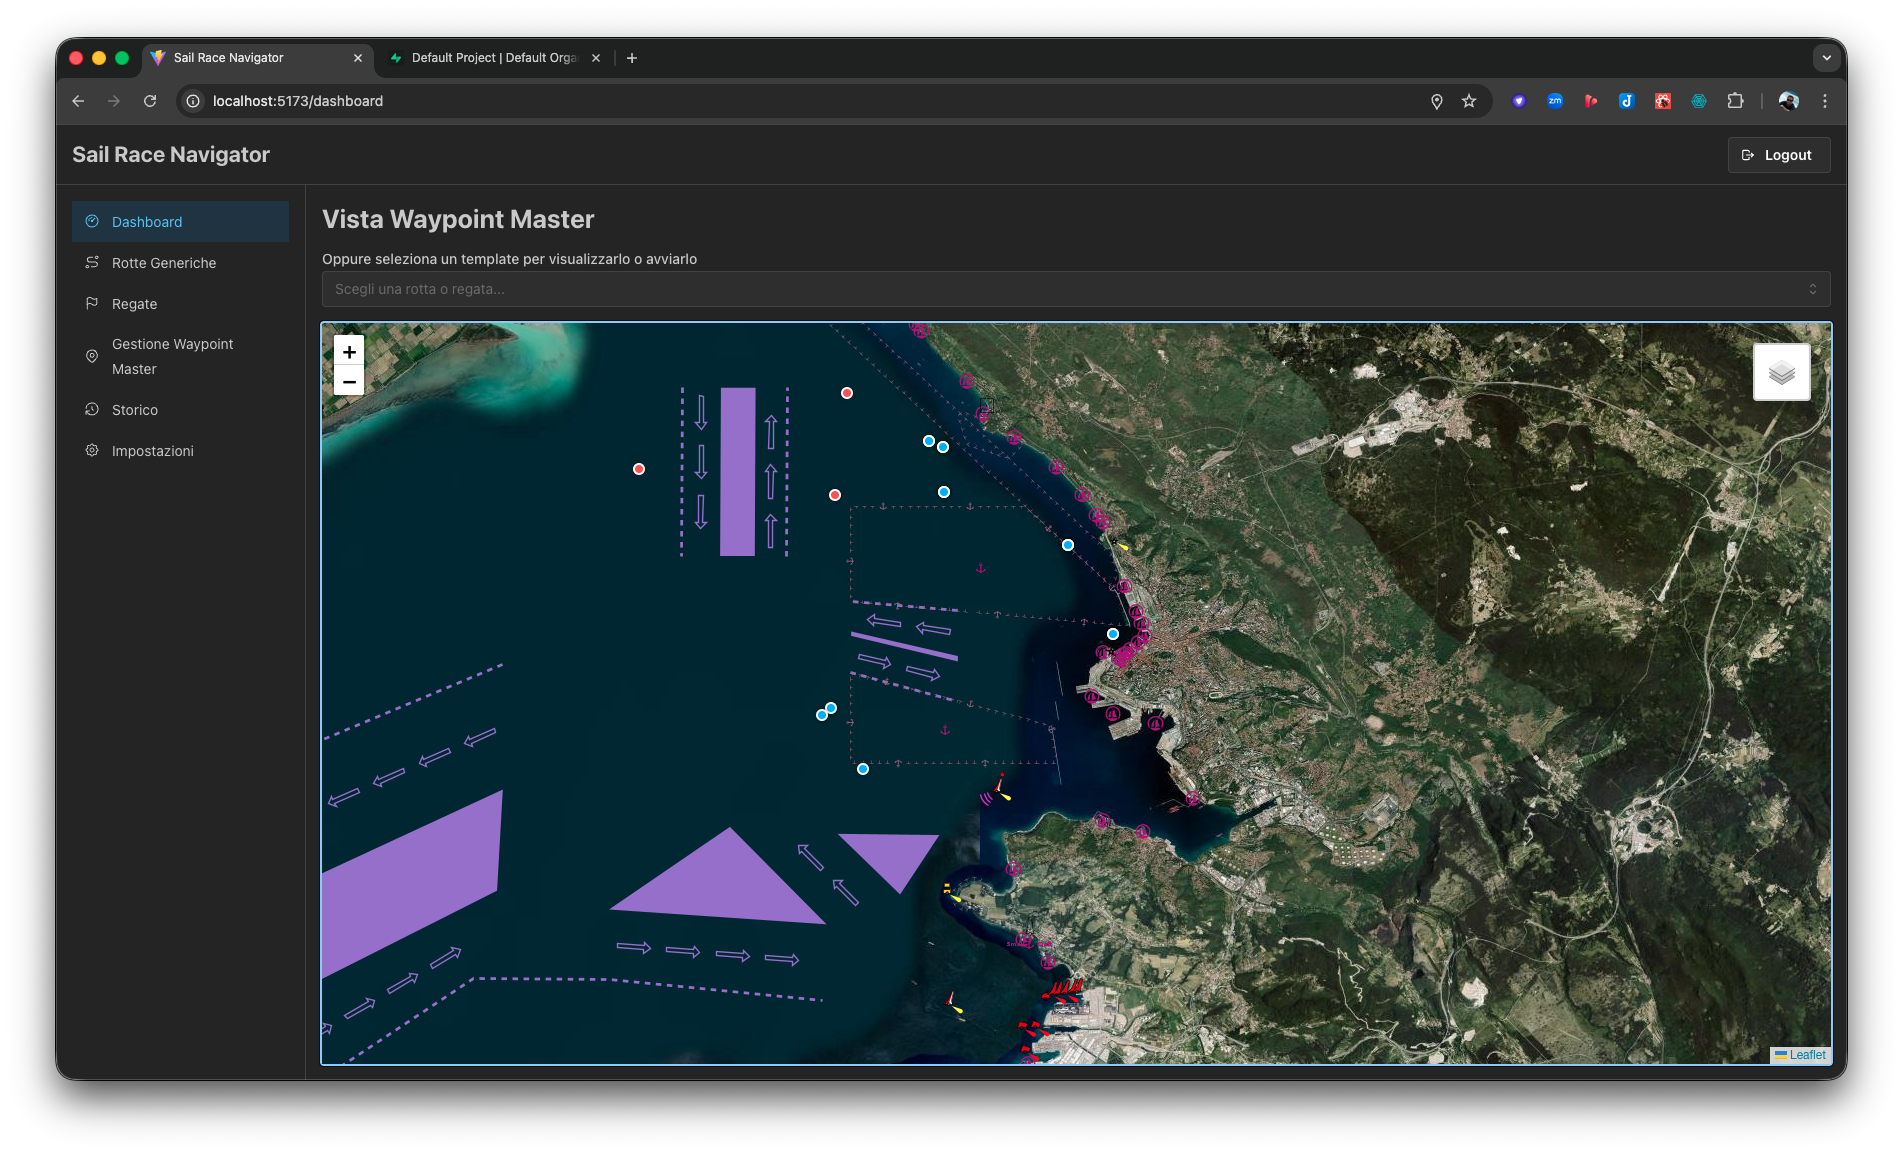
Task: Select the Dashboard compass icon
Action: (x=92, y=221)
